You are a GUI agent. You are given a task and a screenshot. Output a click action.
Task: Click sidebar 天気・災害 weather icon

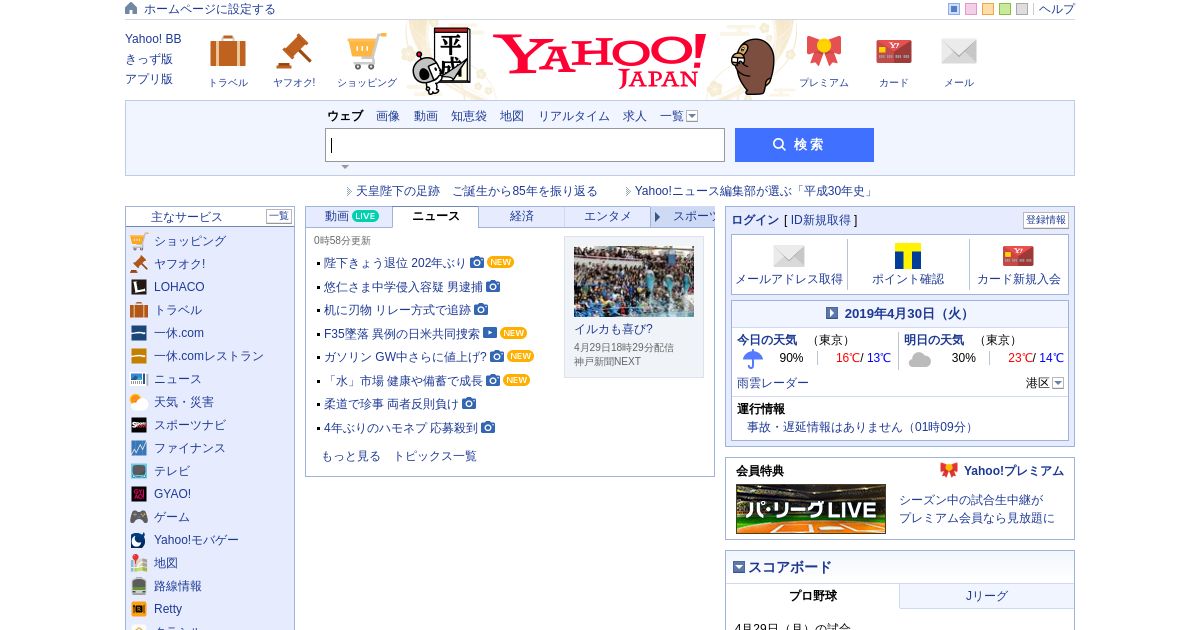(139, 402)
